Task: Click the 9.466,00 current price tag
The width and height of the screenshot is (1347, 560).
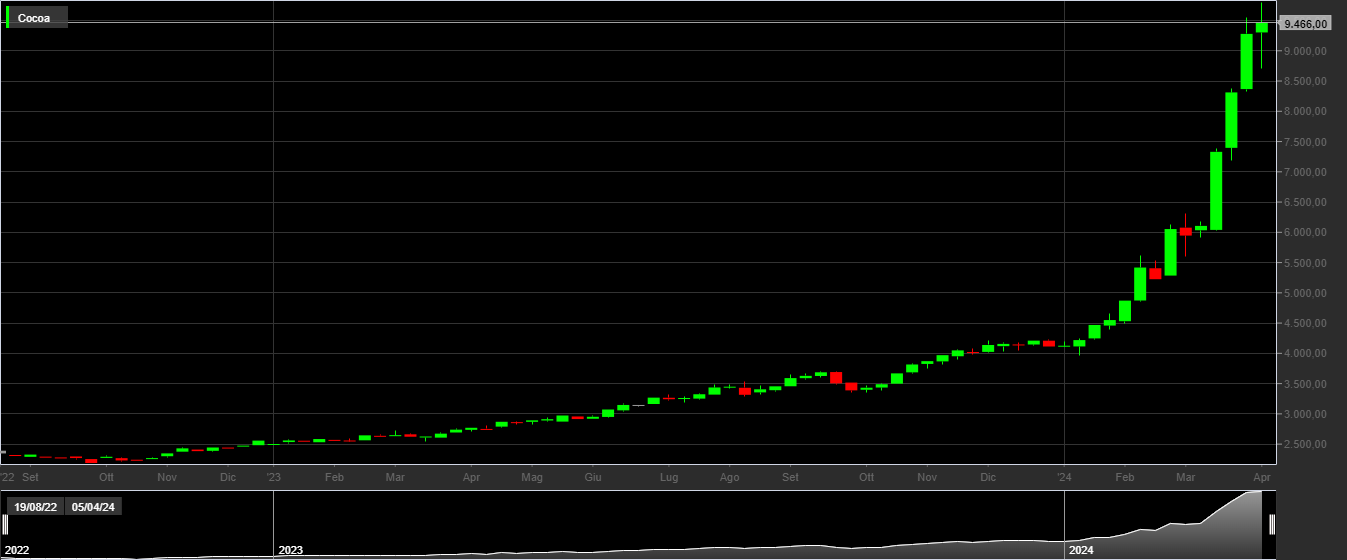Action: coord(1305,23)
